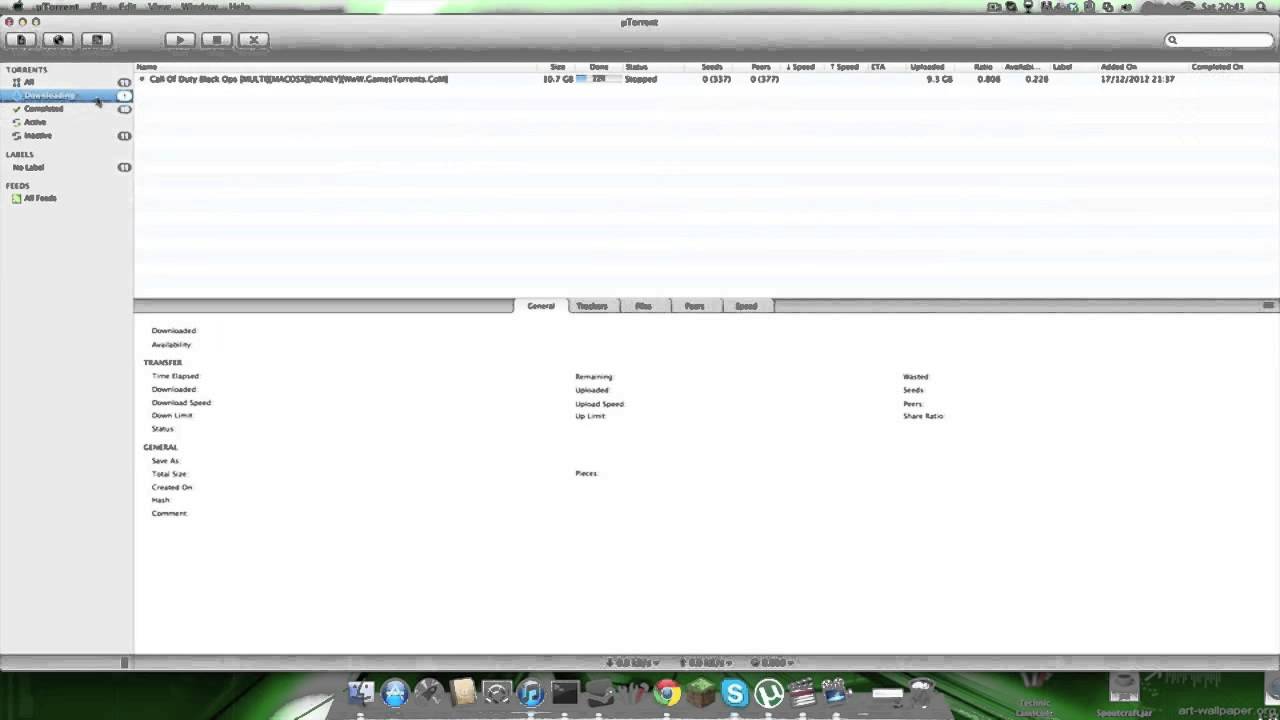Open the Edit menu
Image resolution: width=1280 pixels, height=720 pixels.
127,7
